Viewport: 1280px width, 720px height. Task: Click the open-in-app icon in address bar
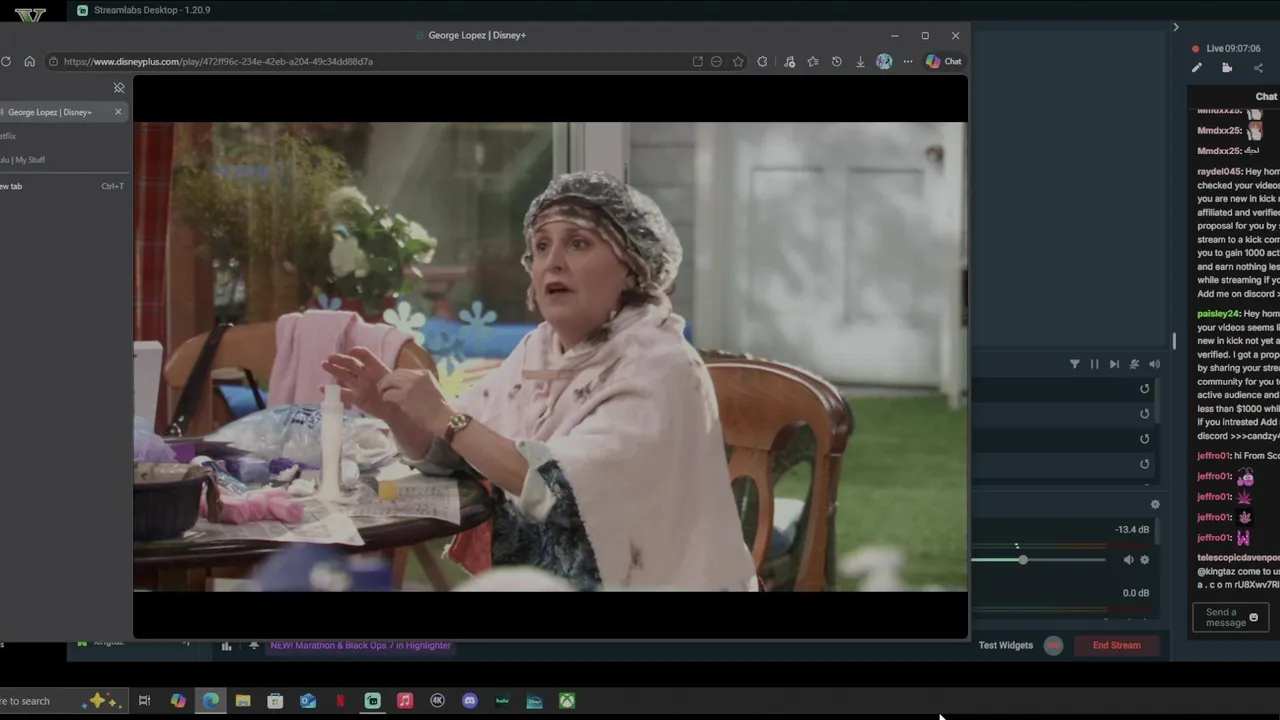pyautogui.click(x=697, y=61)
